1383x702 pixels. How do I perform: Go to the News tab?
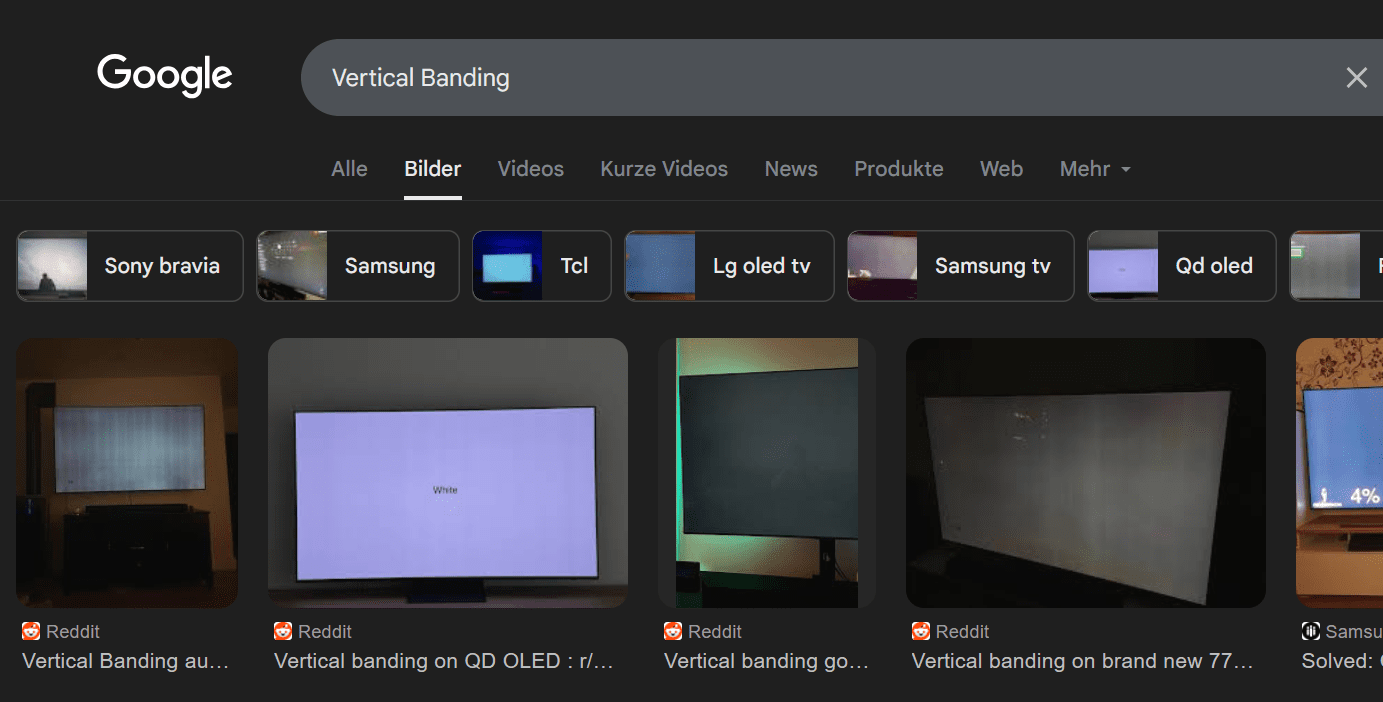tap(791, 169)
